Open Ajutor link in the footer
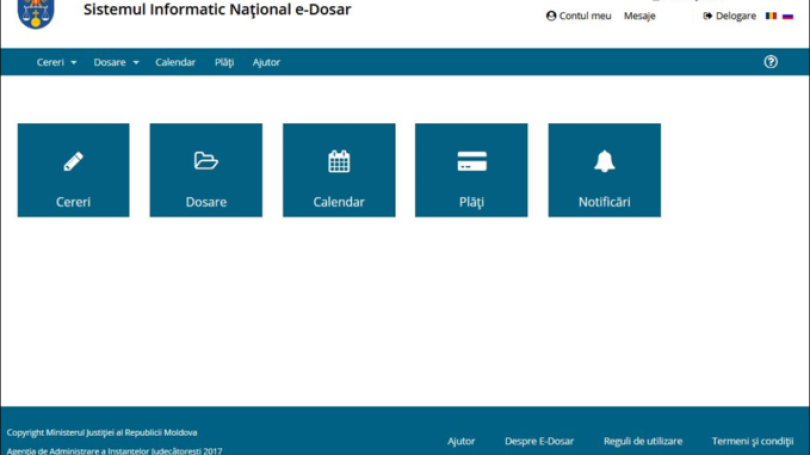 (461, 441)
